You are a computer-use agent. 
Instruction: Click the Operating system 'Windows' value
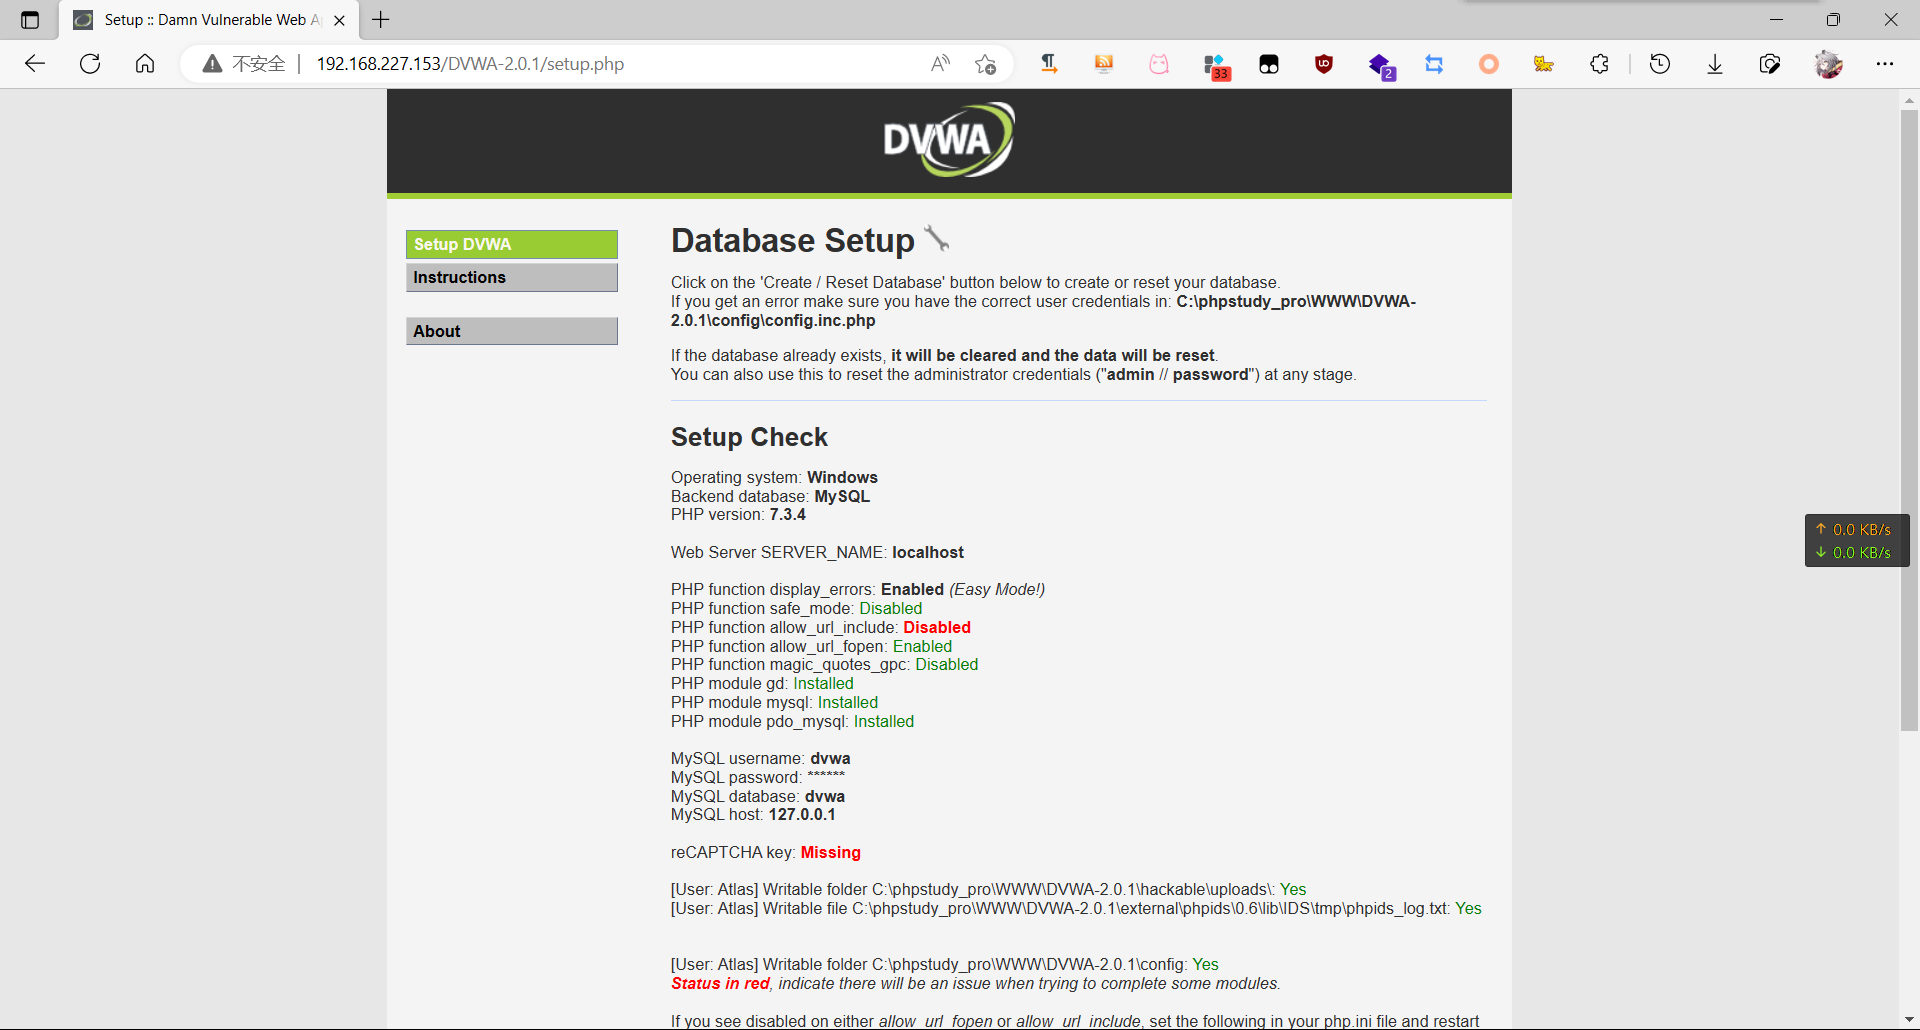843,478
